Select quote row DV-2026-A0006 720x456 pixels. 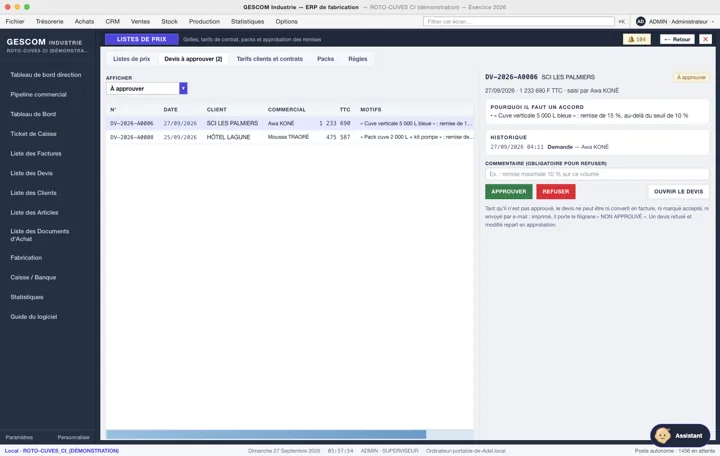click(290, 124)
